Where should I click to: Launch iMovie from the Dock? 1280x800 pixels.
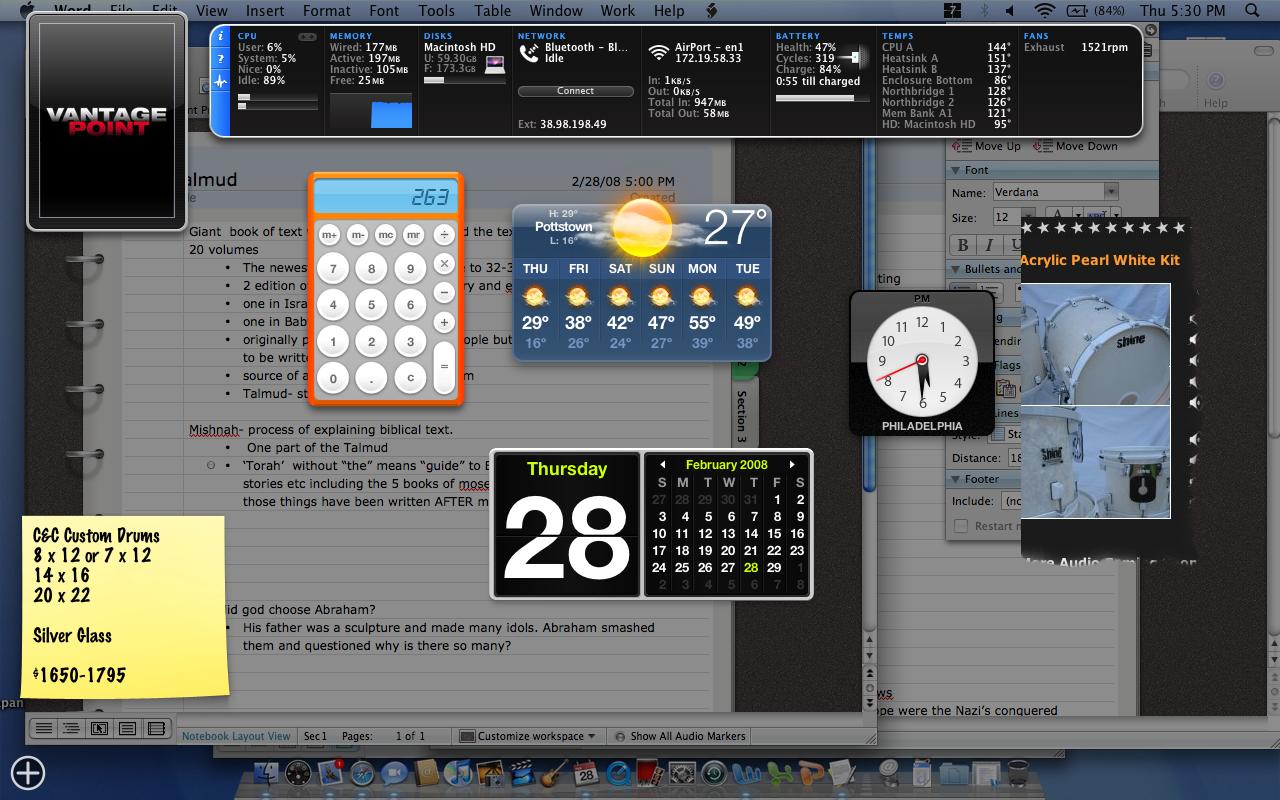[x=522, y=773]
